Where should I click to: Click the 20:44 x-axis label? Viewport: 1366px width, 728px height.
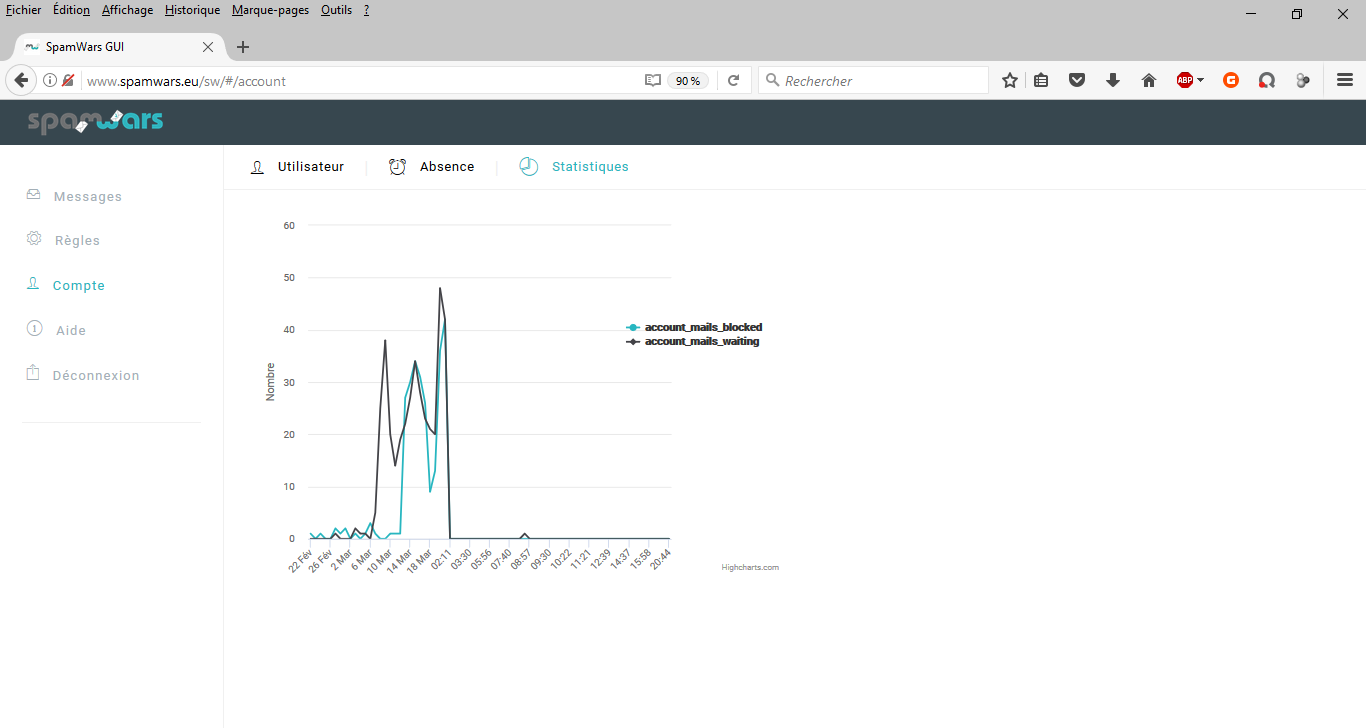(x=660, y=559)
